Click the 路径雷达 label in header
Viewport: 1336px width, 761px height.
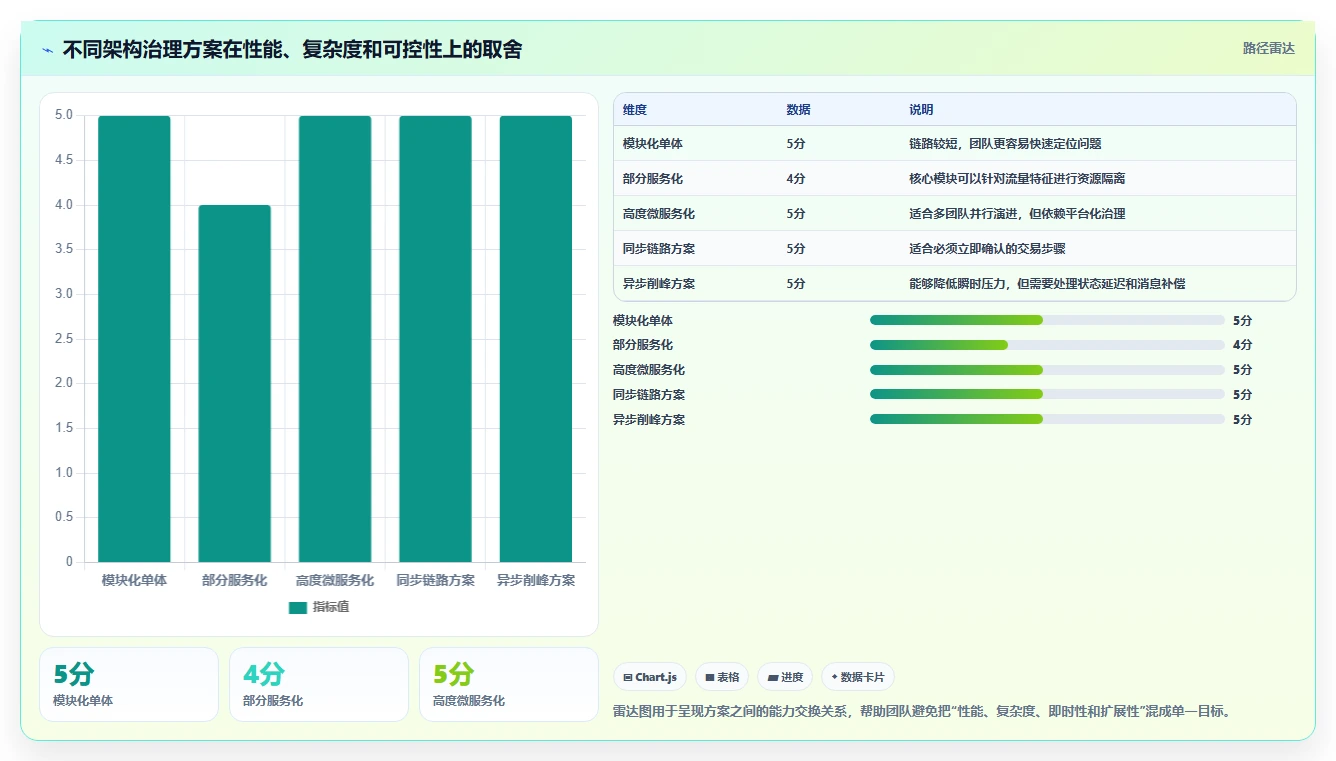click(x=1268, y=48)
